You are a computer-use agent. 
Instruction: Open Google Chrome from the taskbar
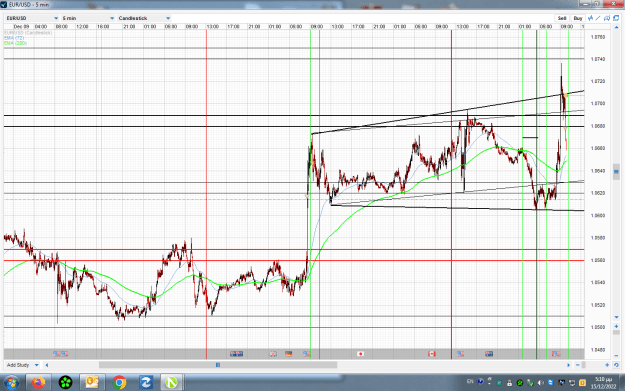click(119, 383)
